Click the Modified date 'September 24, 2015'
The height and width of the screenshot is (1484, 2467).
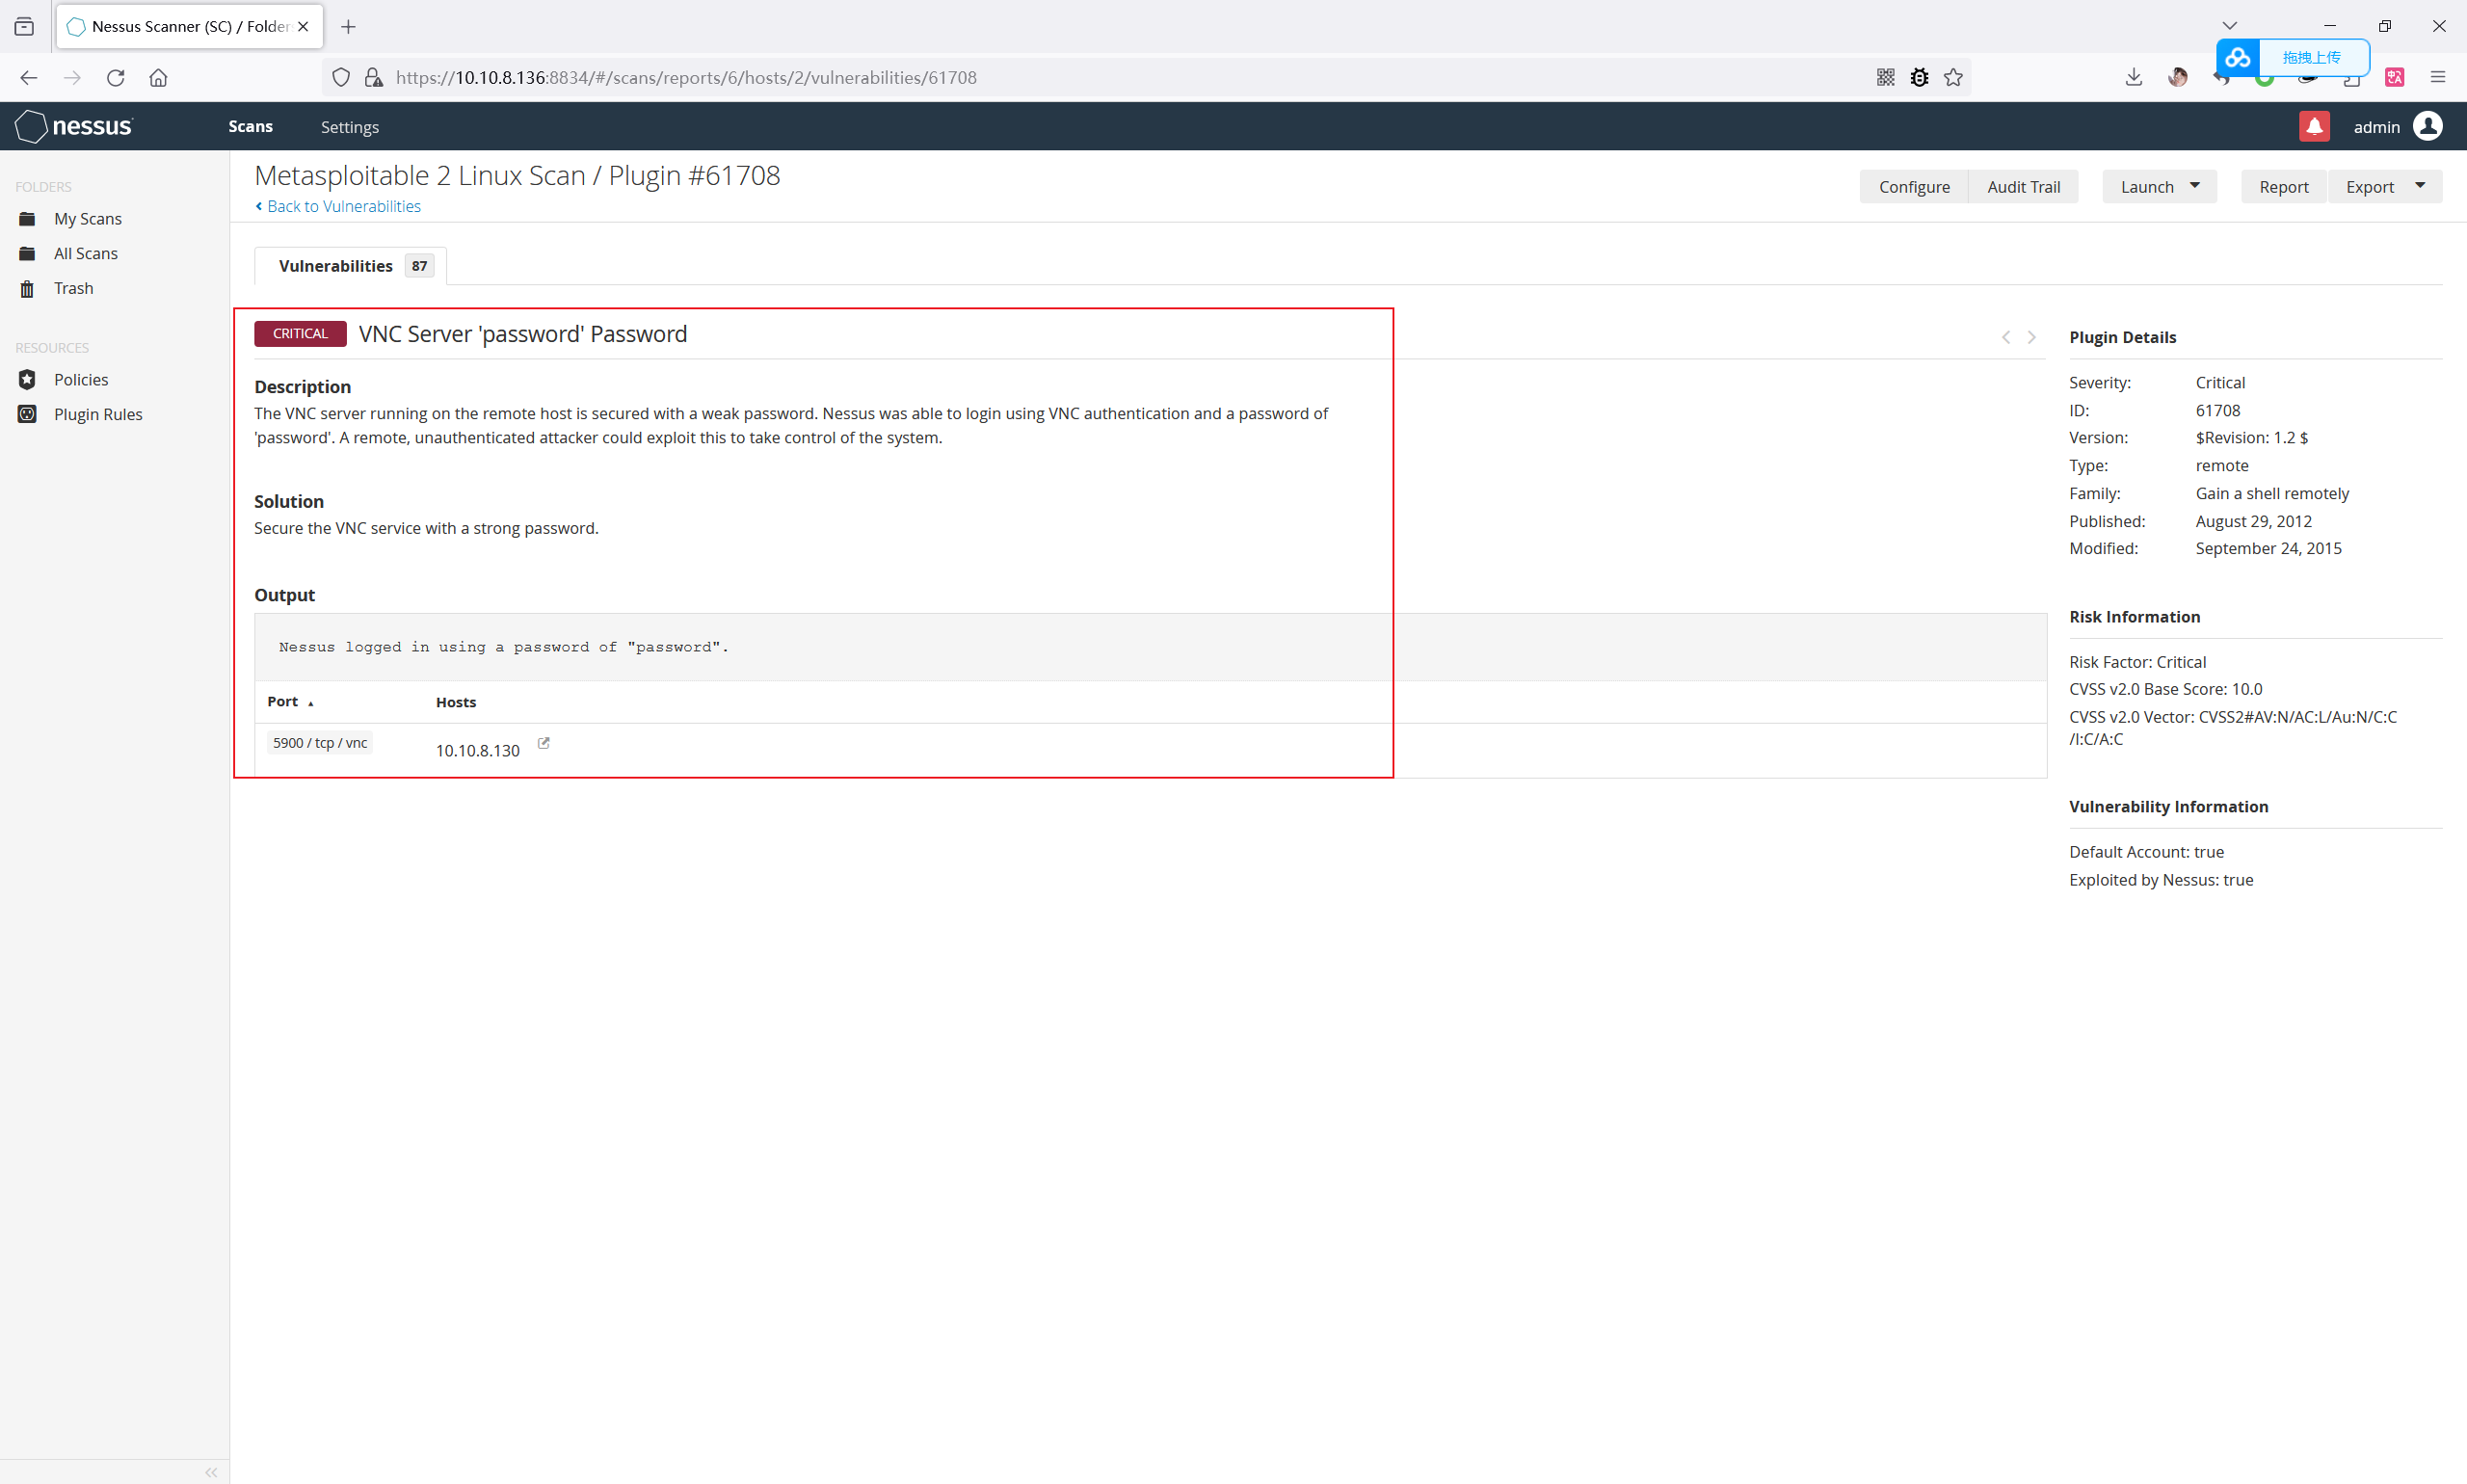coord(2268,548)
